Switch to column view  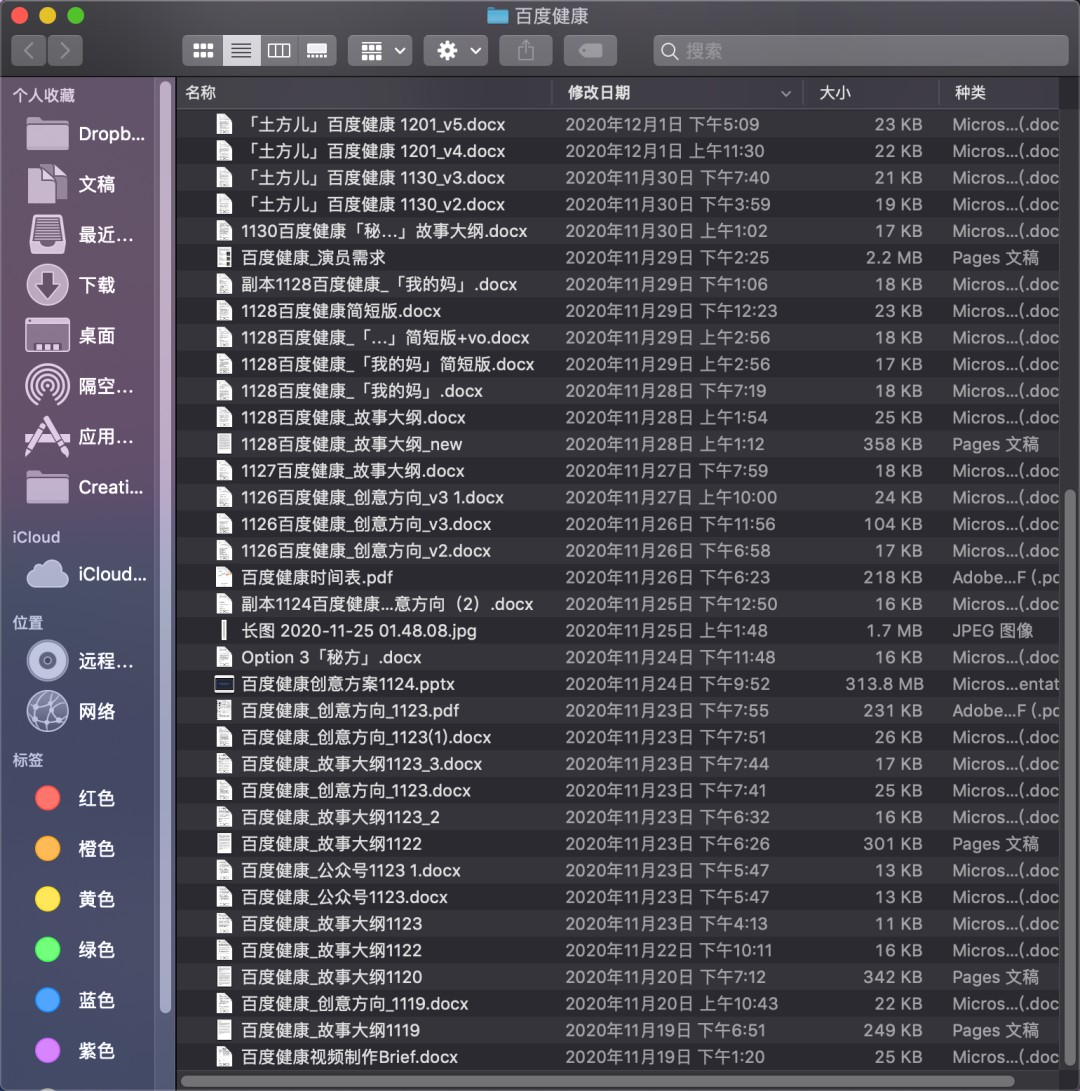click(279, 50)
